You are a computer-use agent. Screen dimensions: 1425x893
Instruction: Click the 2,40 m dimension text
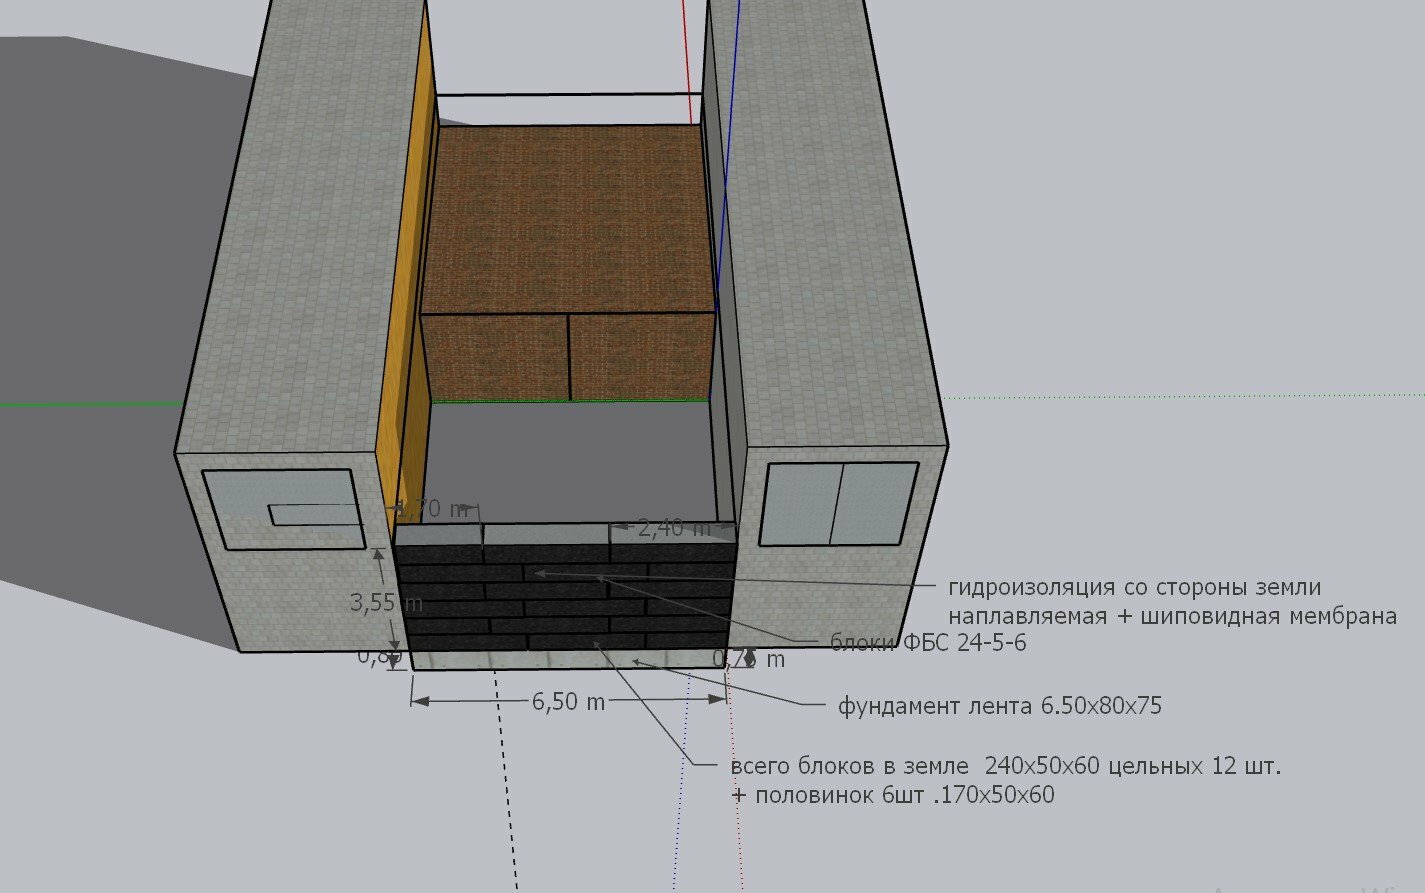(674, 528)
